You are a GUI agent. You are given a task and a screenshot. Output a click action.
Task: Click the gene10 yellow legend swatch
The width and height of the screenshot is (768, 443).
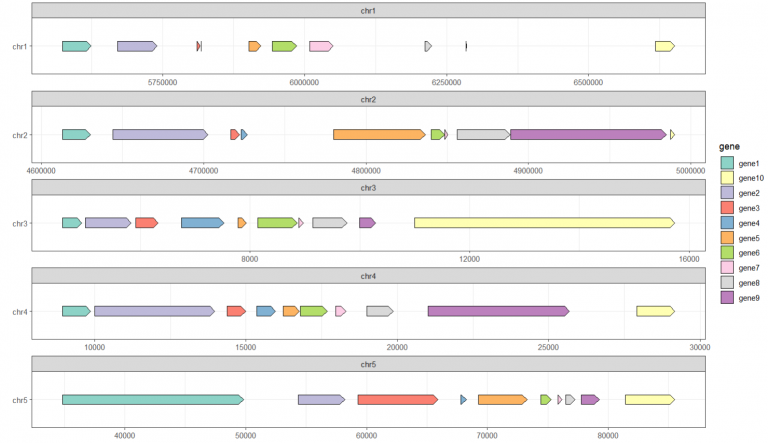727,177
